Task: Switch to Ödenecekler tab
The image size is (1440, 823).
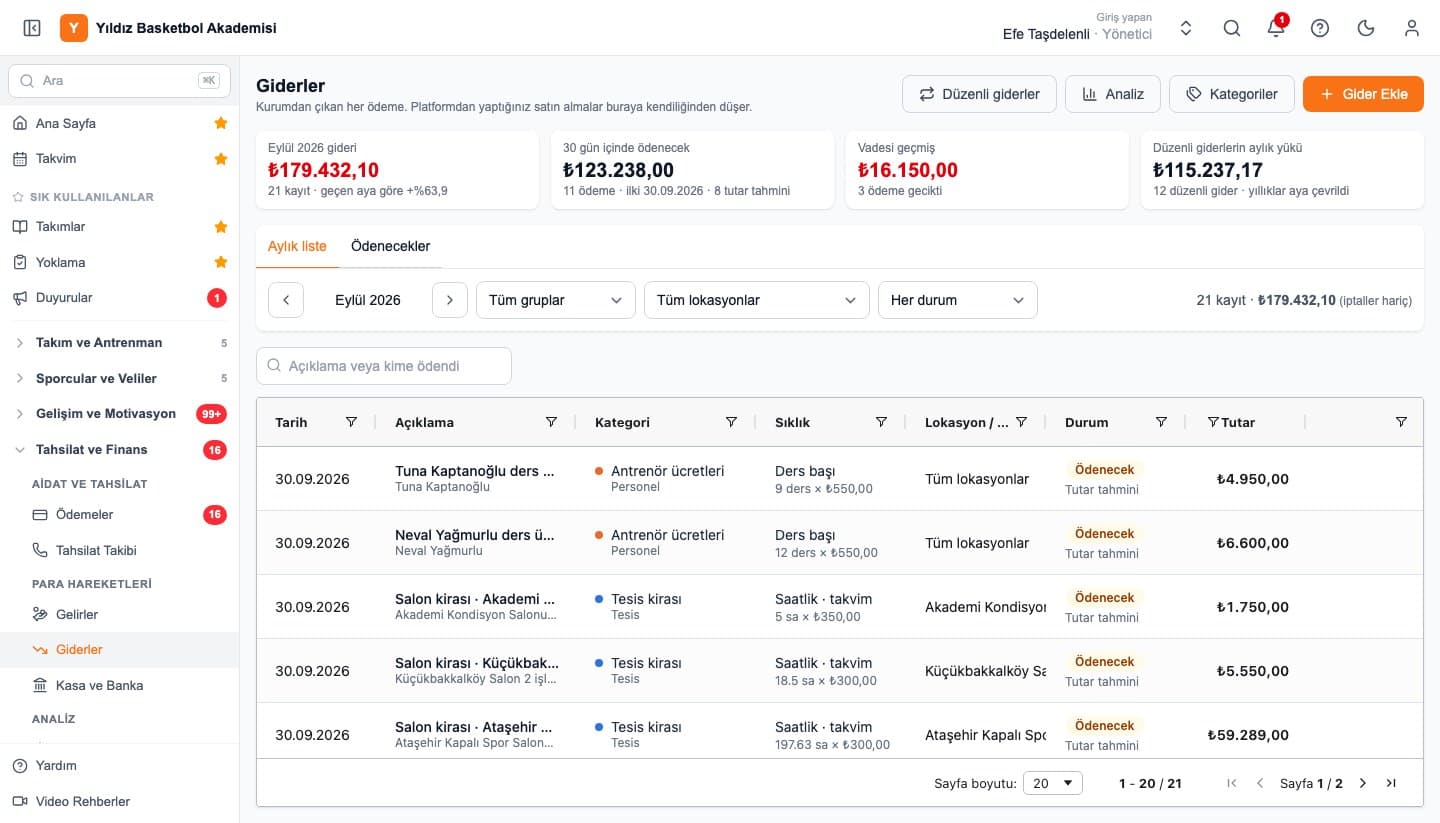Action: [x=390, y=246]
